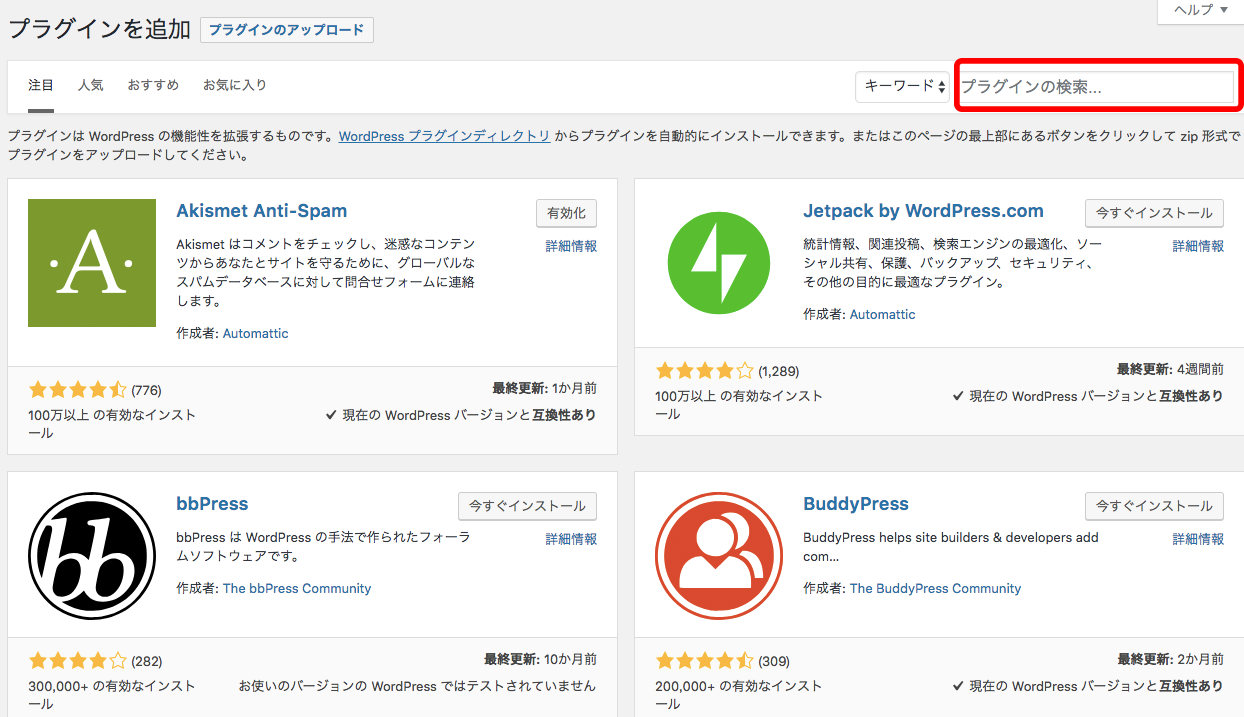Open the Jetpack by WordPress.com title link

923,211
